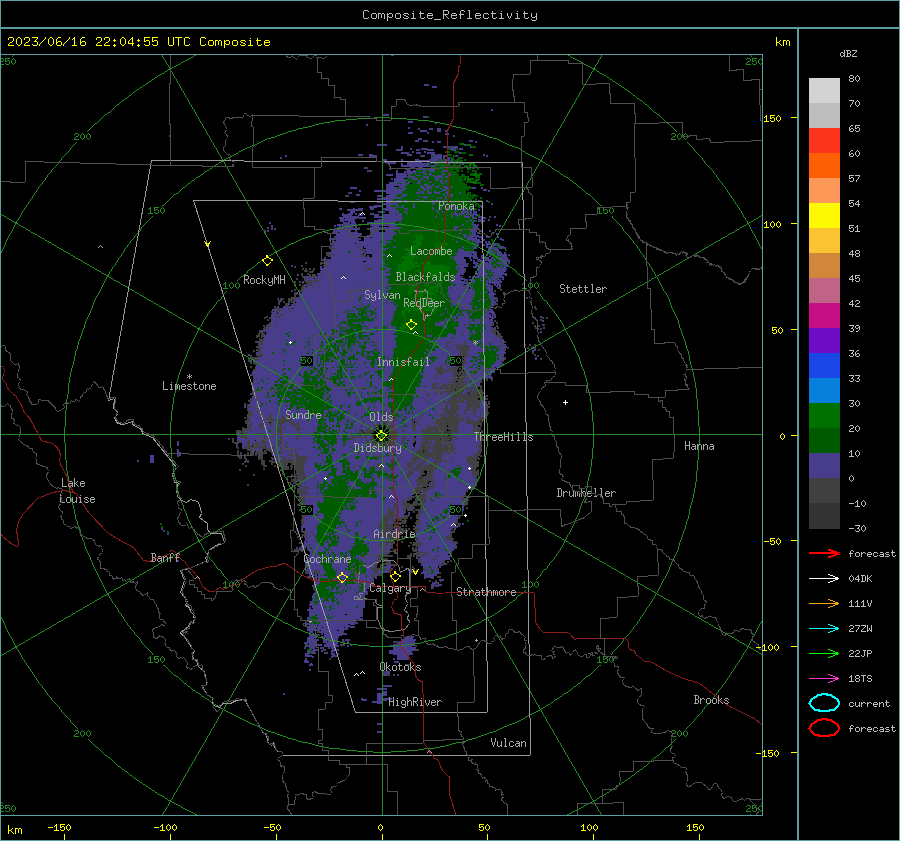Click the Innisfail town label

tap(403, 362)
